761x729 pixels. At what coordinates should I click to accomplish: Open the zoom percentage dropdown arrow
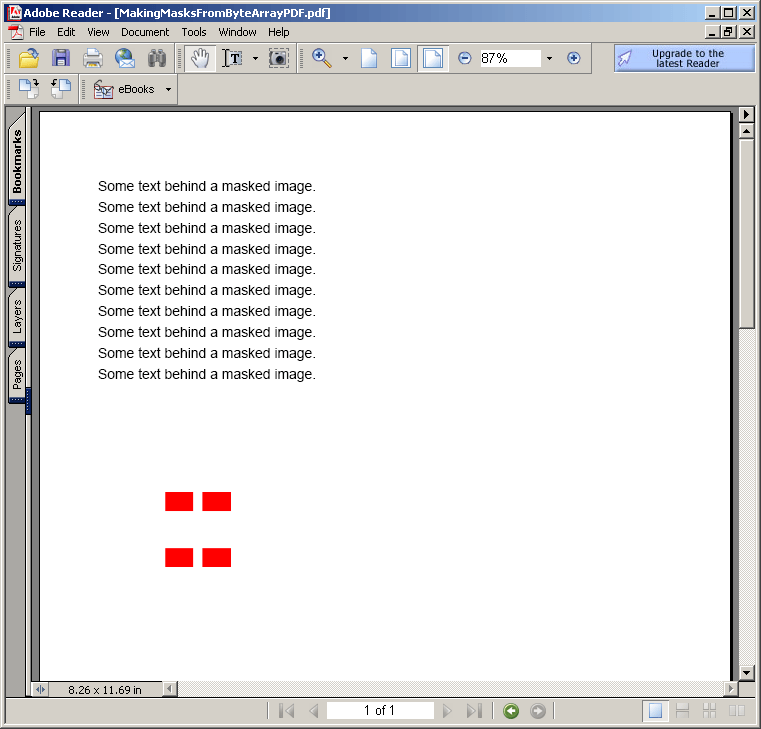pyautogui.click(x=549, y=58)
